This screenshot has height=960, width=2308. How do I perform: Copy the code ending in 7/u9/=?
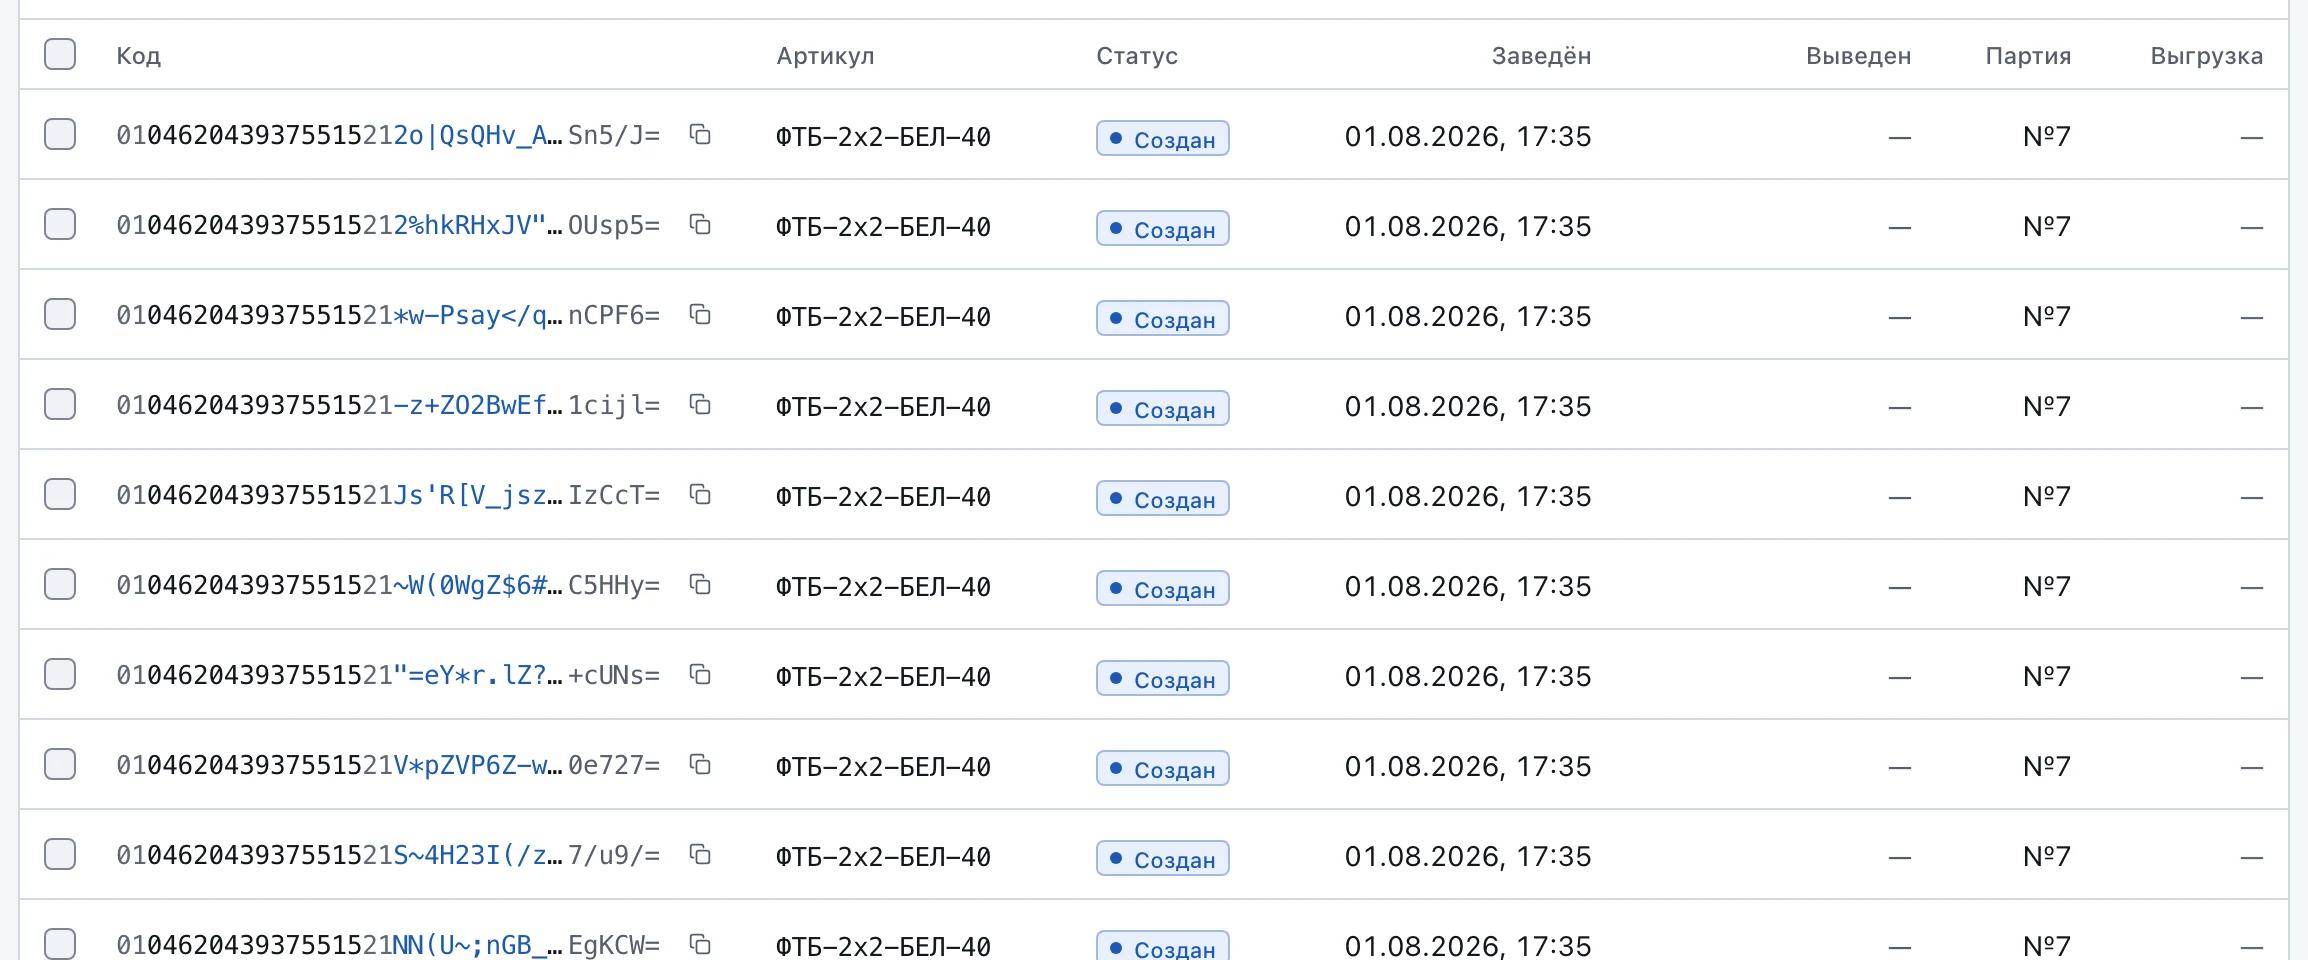[700, 855]
